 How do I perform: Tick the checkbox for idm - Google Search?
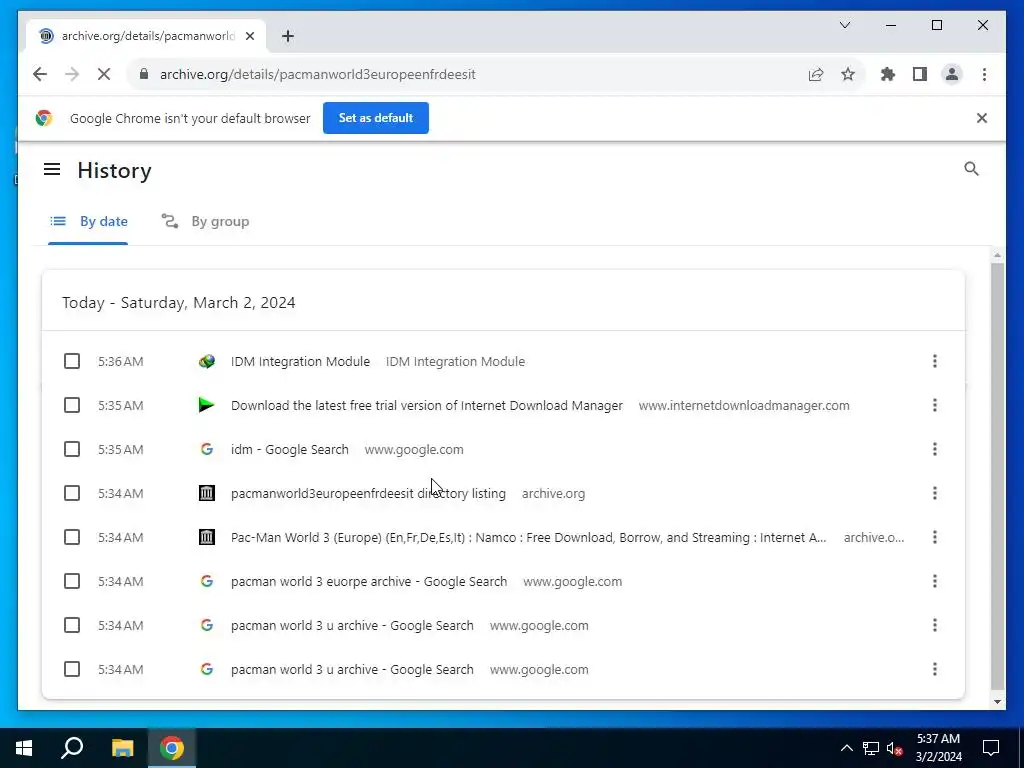pos(72,449)
